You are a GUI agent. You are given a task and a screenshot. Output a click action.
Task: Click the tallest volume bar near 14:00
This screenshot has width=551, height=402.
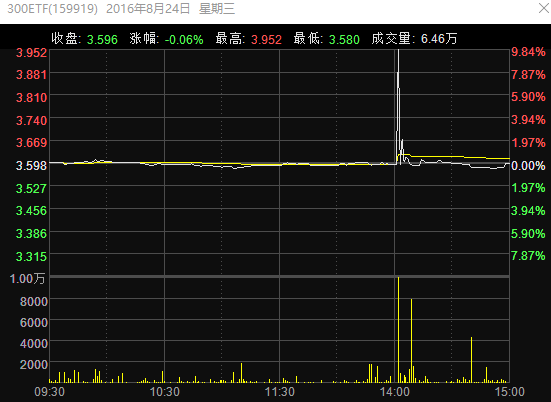coord(398,330)
